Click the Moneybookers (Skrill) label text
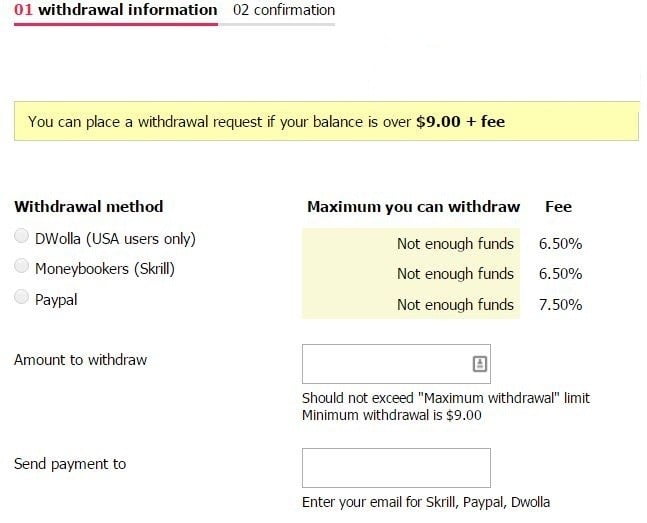The width and height of the screenshot is (647, 523). point(105,269)
